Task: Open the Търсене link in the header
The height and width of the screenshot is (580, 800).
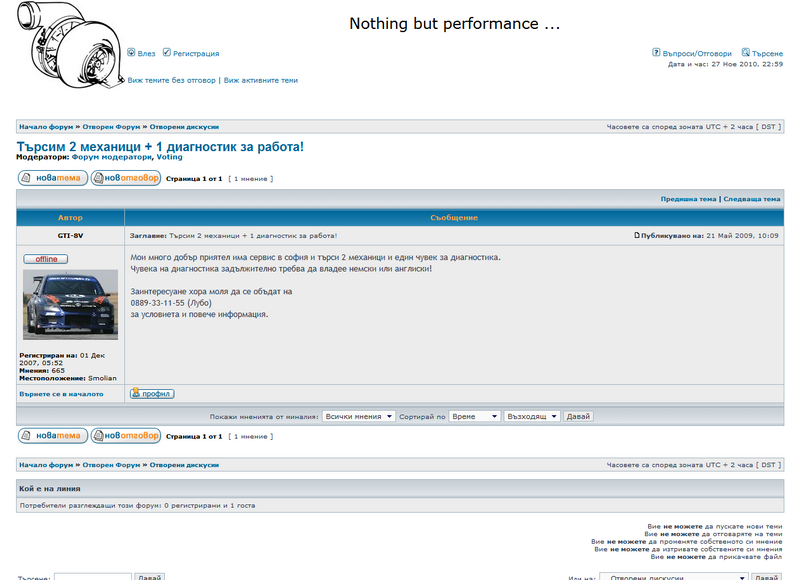Action: [767, 54]
